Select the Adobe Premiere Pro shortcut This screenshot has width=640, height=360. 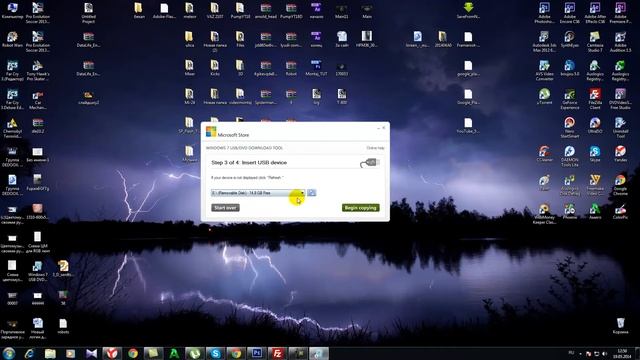tap(620, 12)
